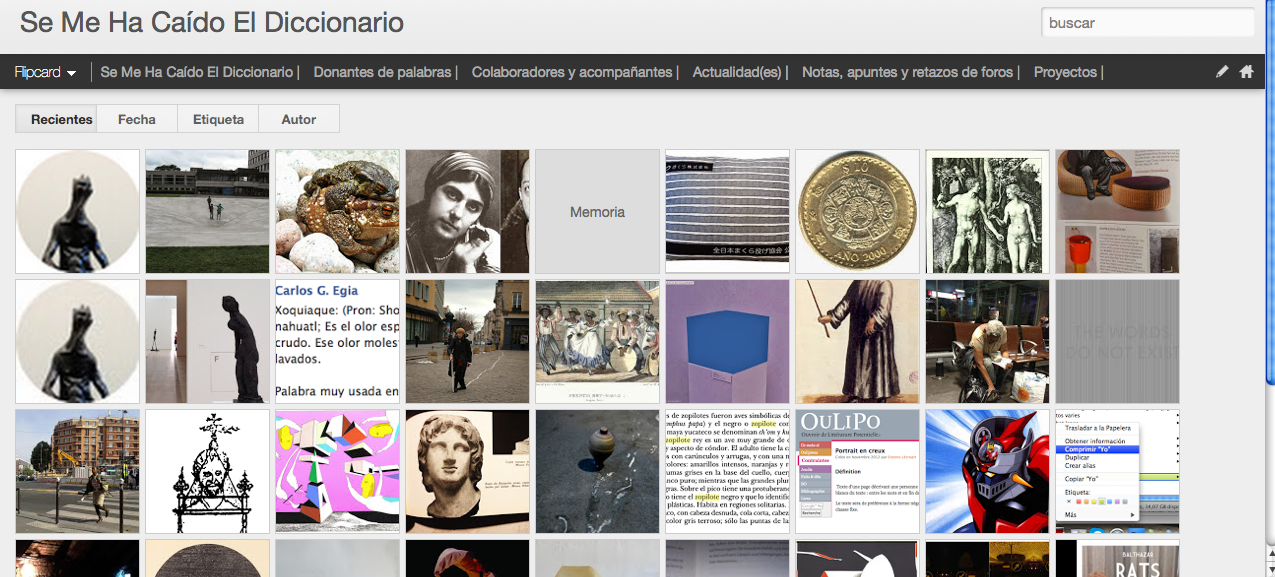Select the Recientes filter tab
Viewport: 1275px width, 577px height.
click(61, 119)
